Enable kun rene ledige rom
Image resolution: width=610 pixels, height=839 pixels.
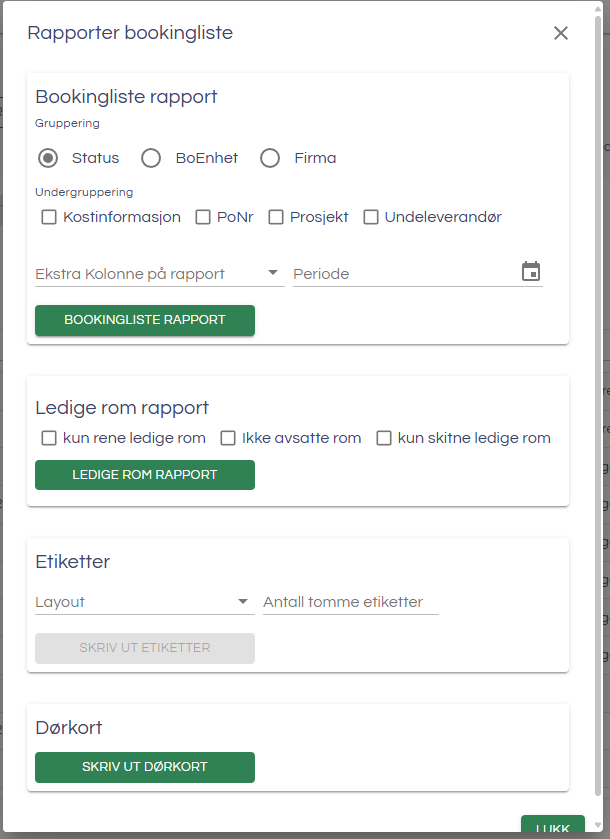[x=49, y=438]
